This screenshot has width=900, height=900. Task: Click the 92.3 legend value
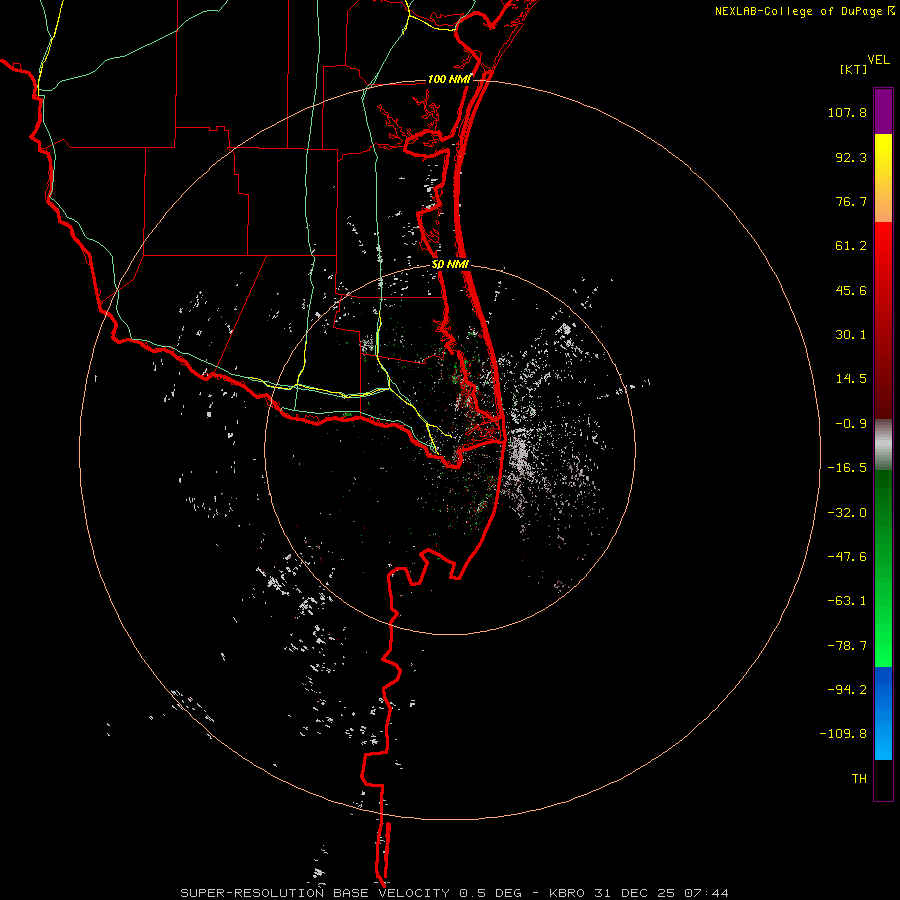click(851, 157)
